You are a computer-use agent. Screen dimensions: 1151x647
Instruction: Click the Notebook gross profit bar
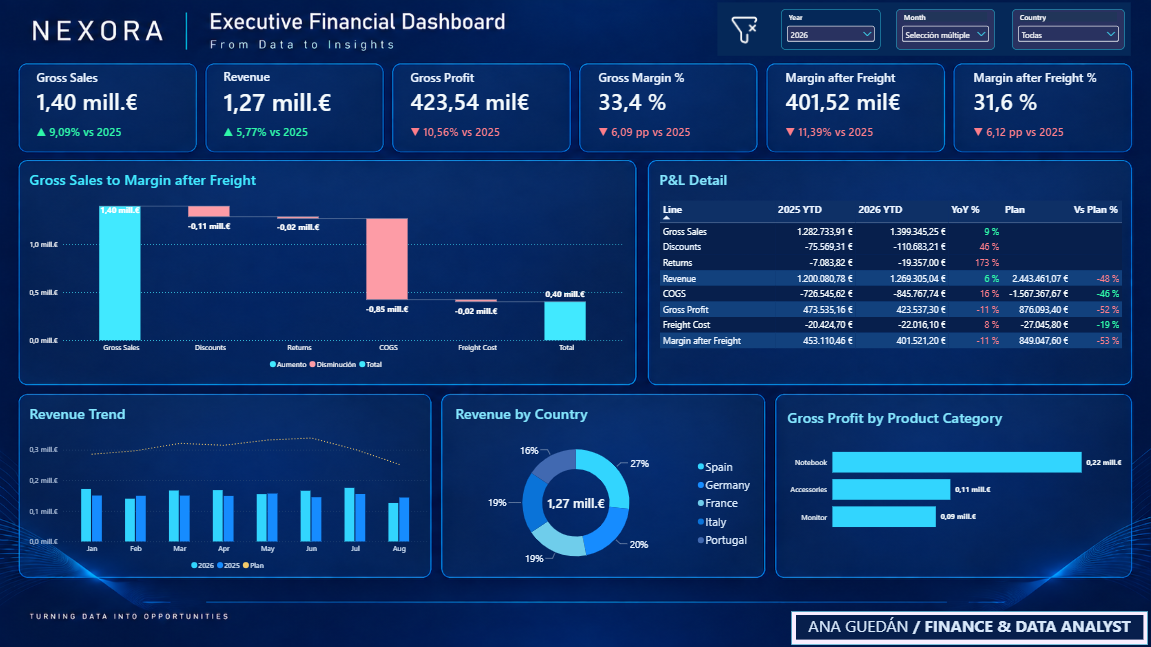click(x=956, y=462)
